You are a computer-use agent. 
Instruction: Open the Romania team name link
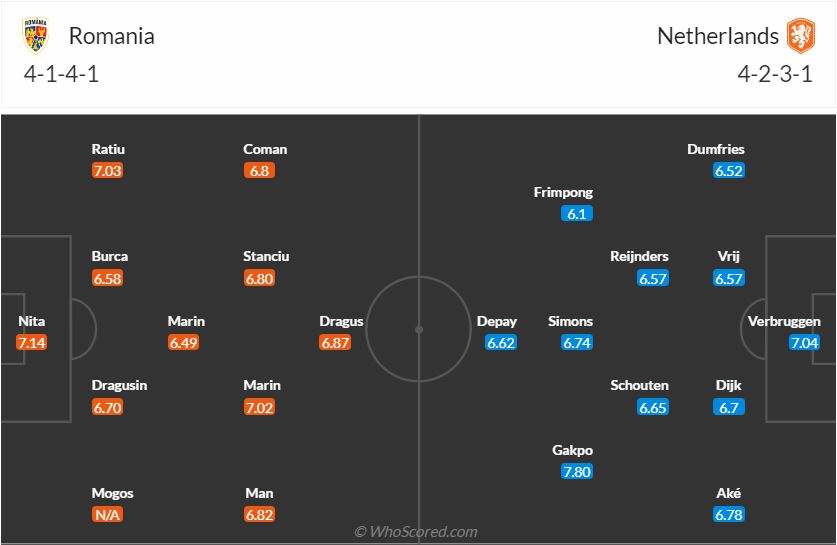[x=111, y=36]
